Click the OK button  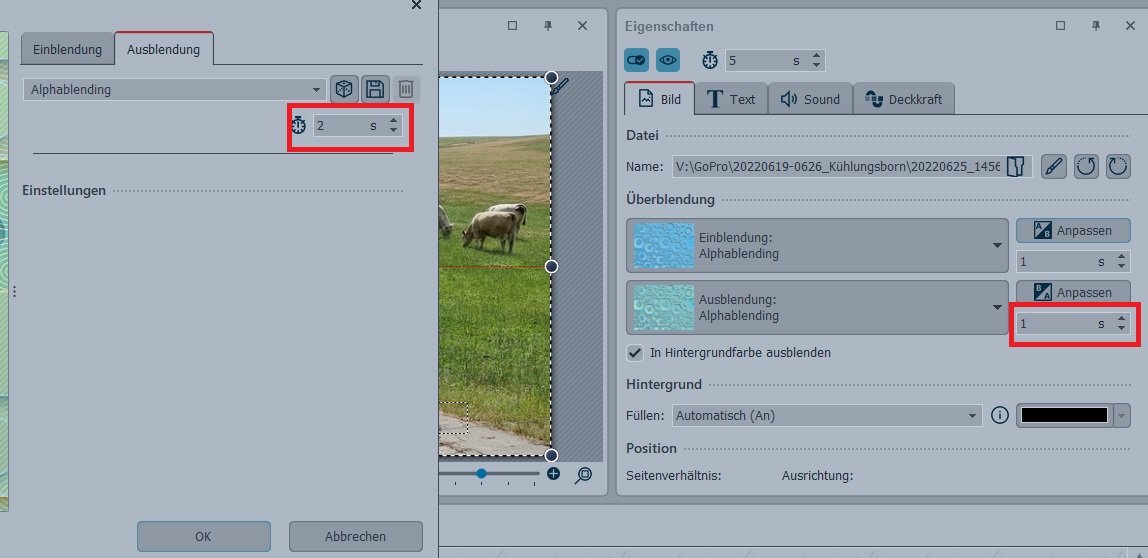click(x=203, y=536)
